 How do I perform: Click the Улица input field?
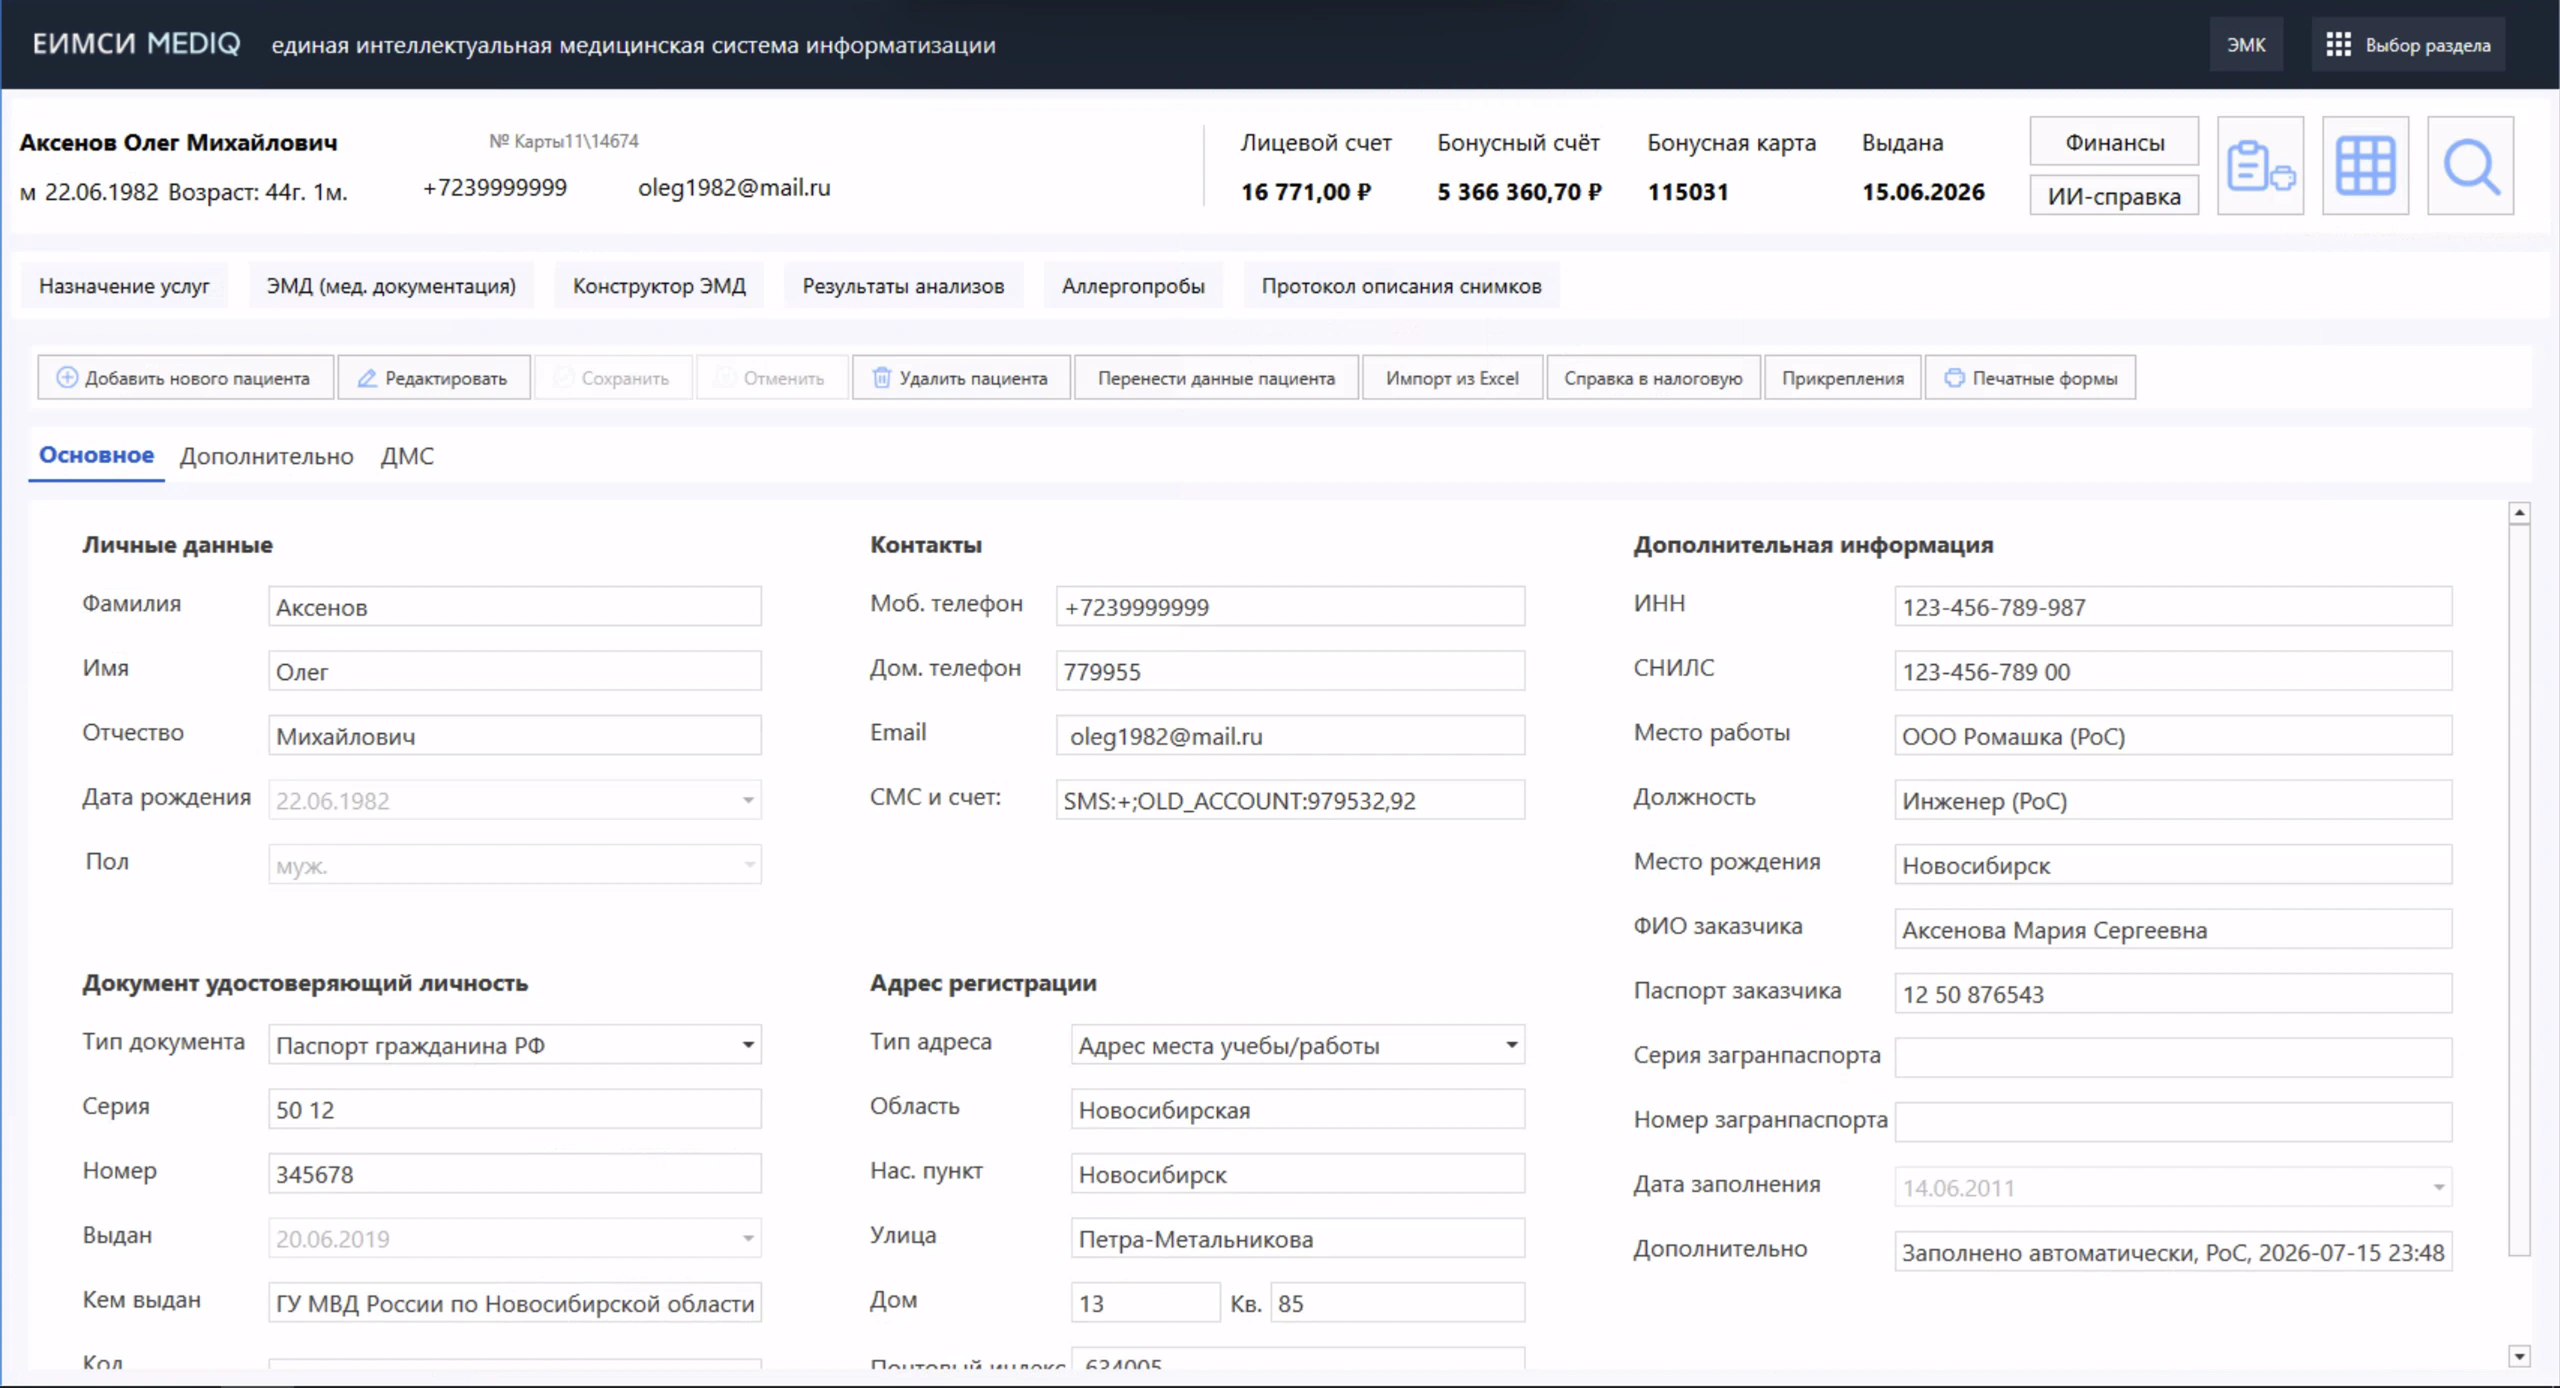[1297, 1238]
